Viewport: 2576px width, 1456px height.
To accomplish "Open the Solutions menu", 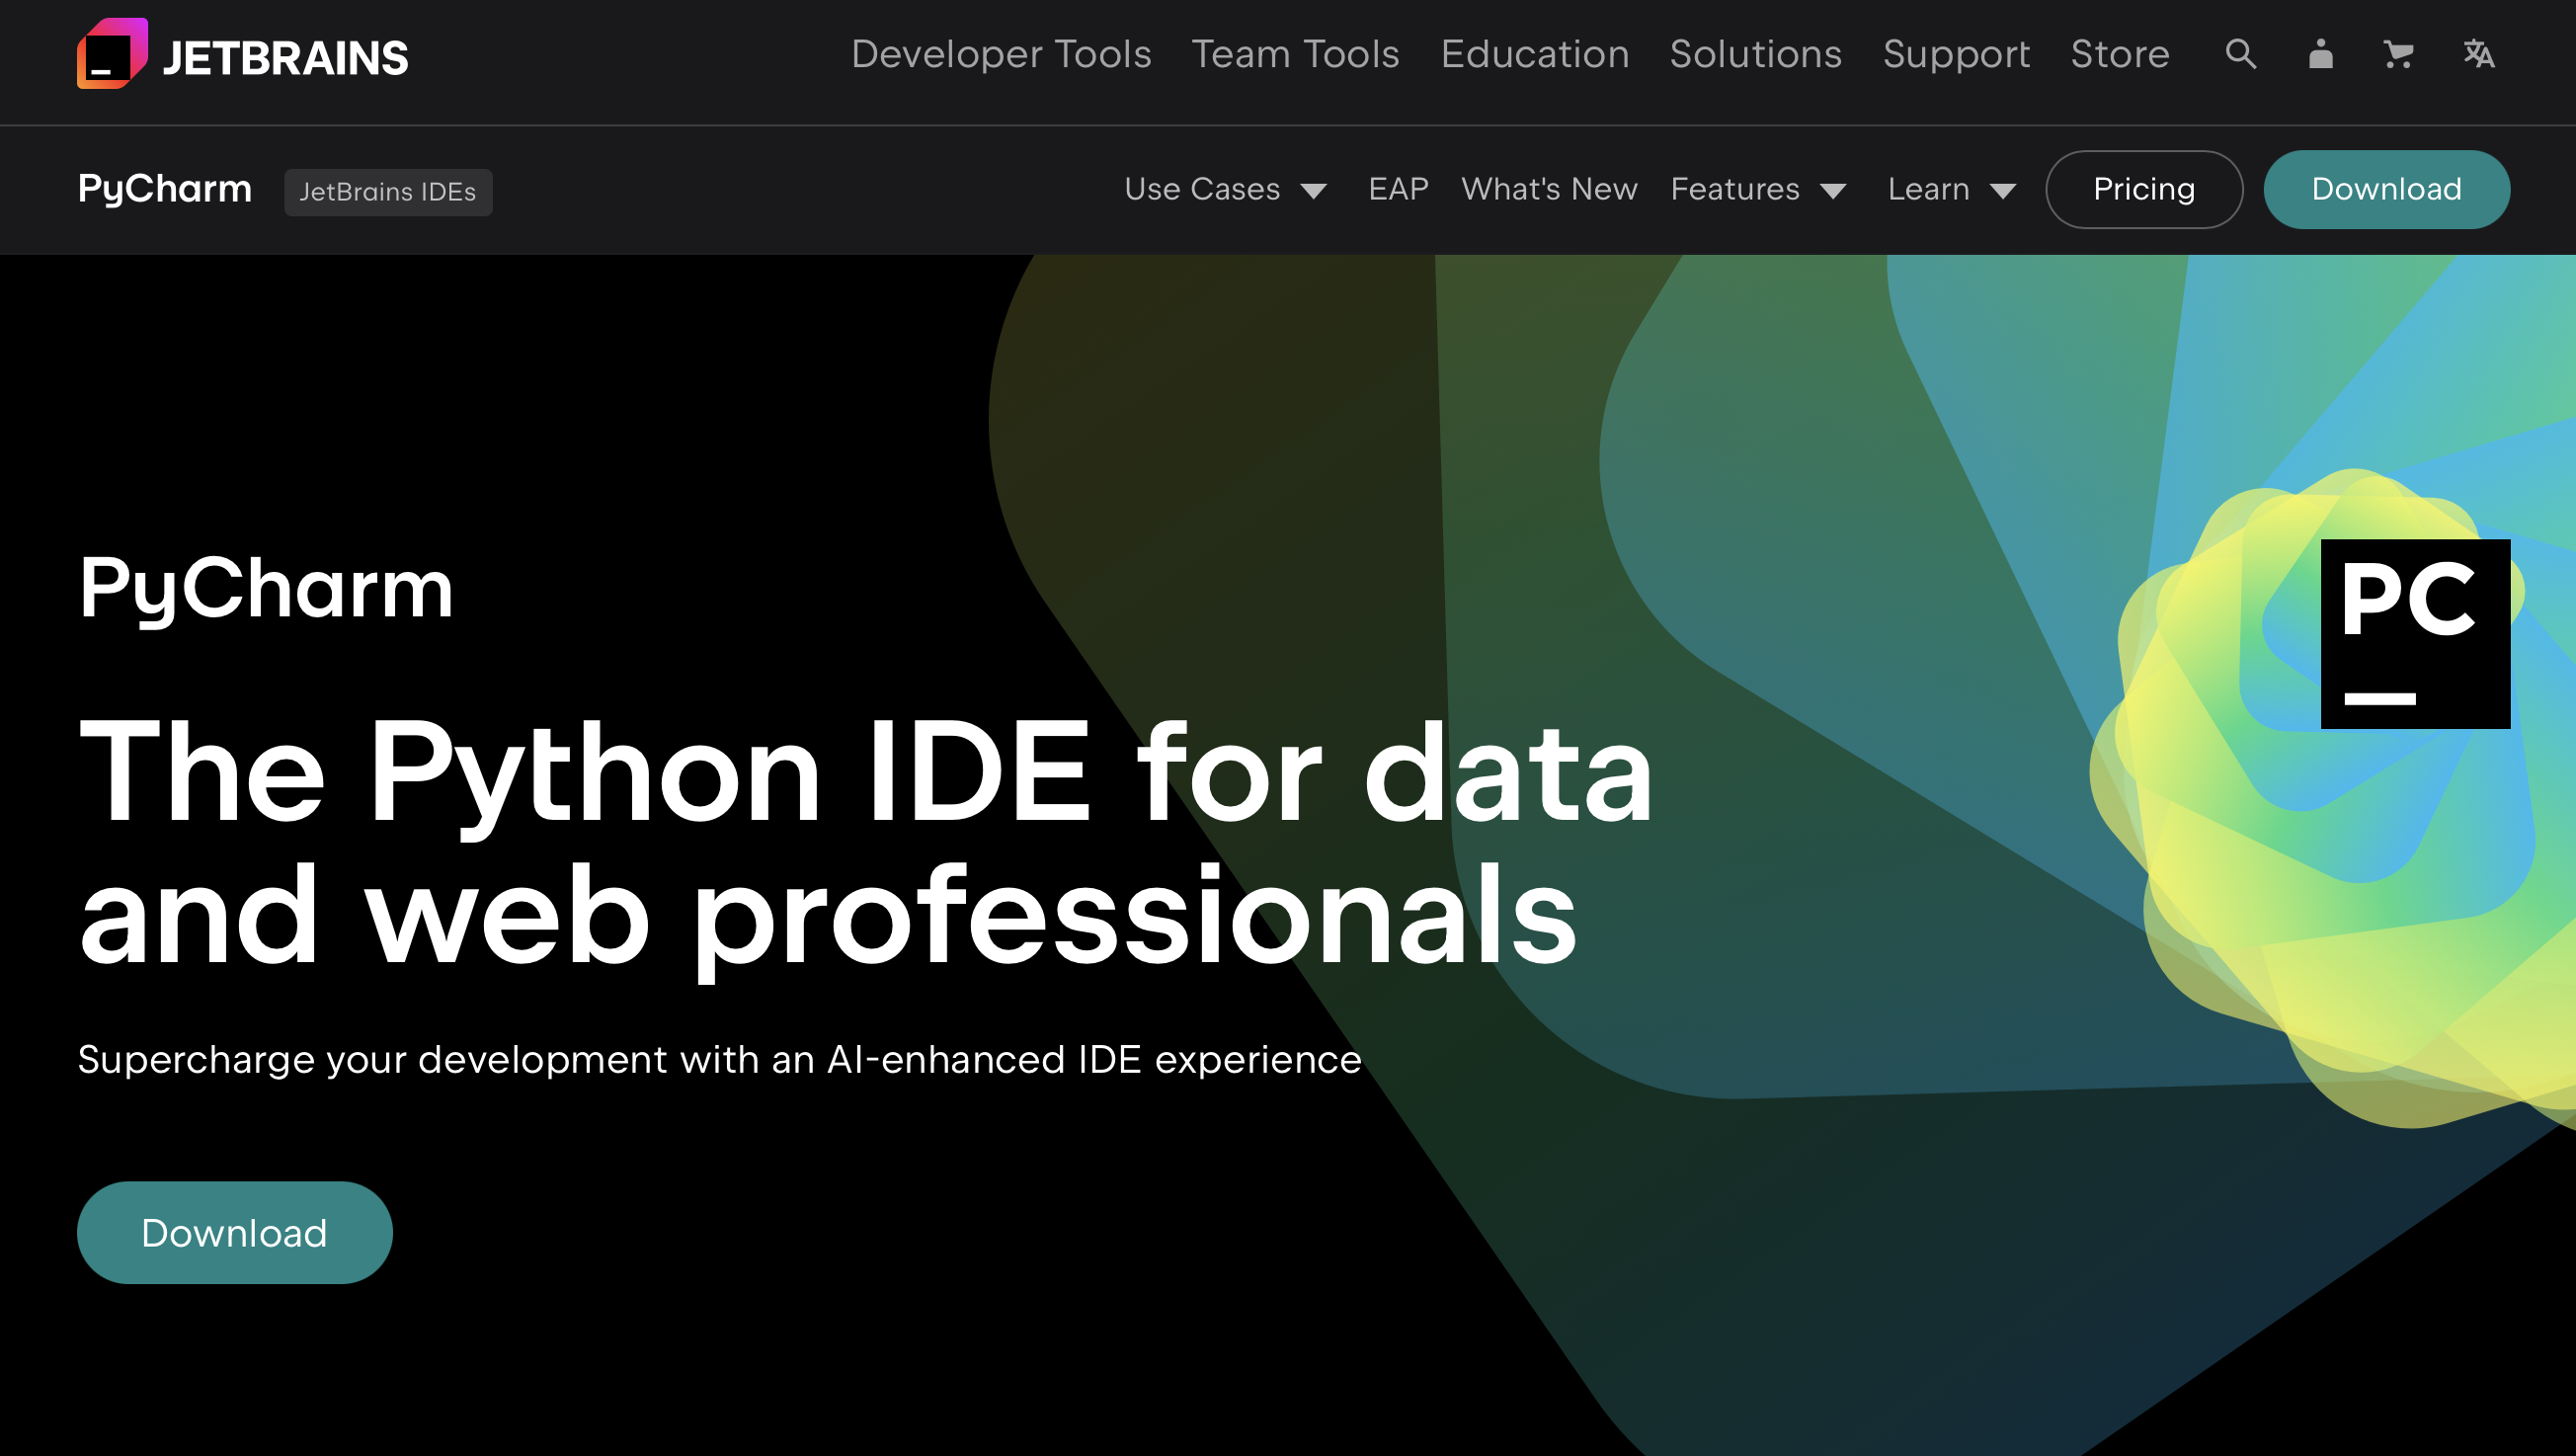I will point(1755,54).
